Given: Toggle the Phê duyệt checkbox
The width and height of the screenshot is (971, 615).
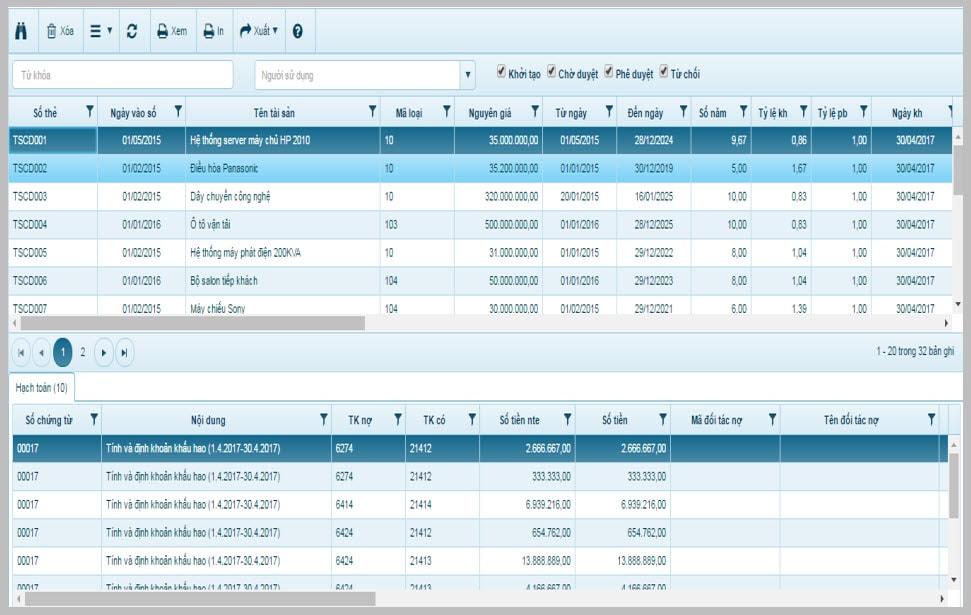Looking at the screenshot, I should [x=609, y=72].
